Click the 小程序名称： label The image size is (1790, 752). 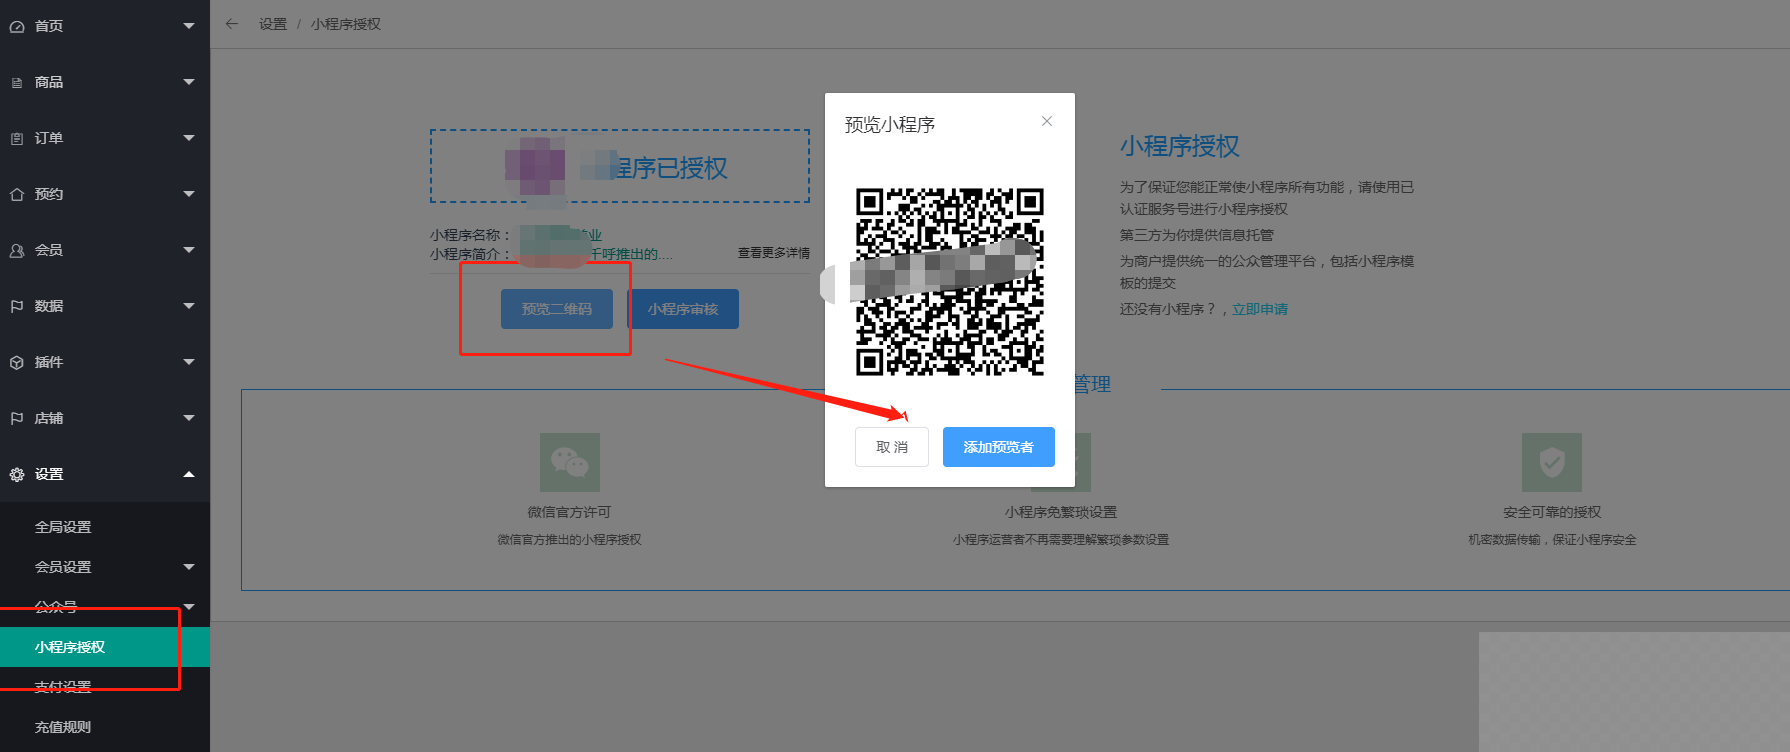[471, 235]
